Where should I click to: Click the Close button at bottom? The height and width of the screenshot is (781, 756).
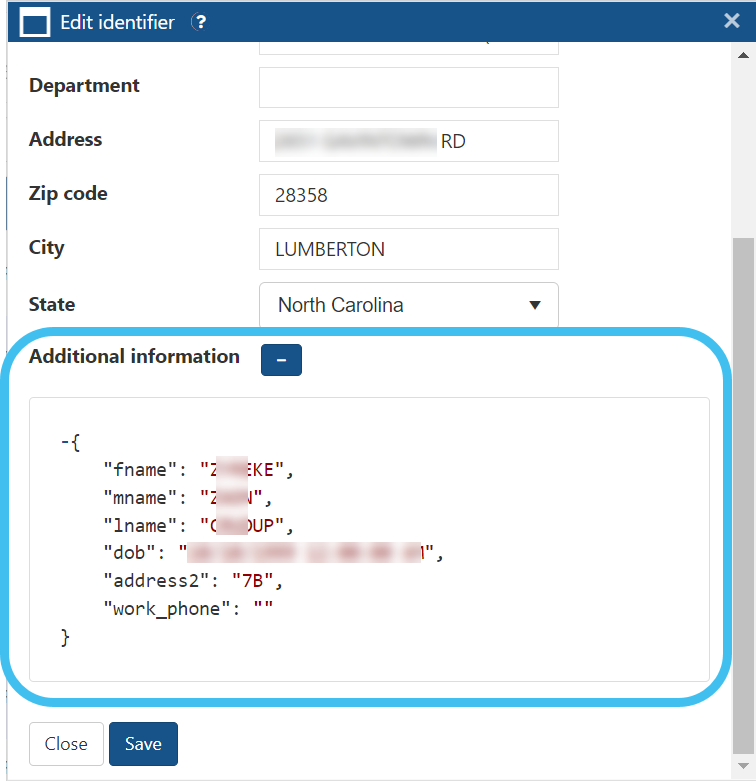(x=66, y=744)
